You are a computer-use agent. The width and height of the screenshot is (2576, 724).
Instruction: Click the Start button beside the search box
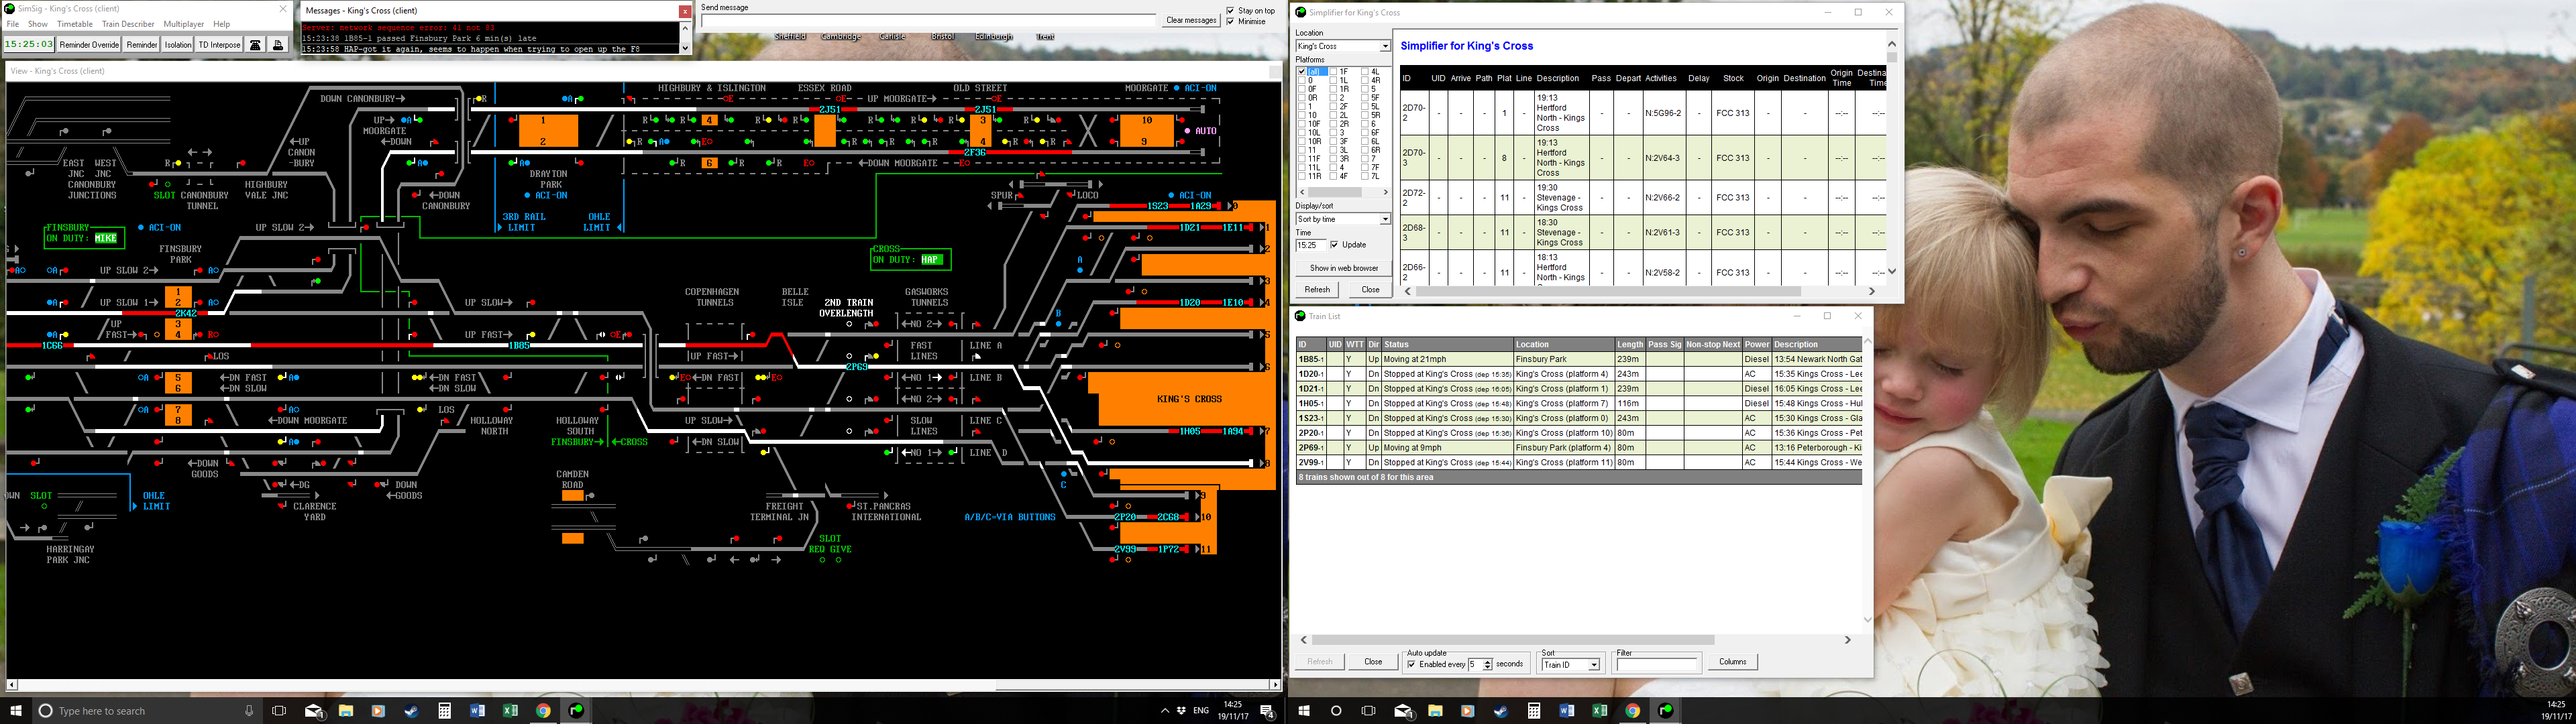tap(16, 711)
